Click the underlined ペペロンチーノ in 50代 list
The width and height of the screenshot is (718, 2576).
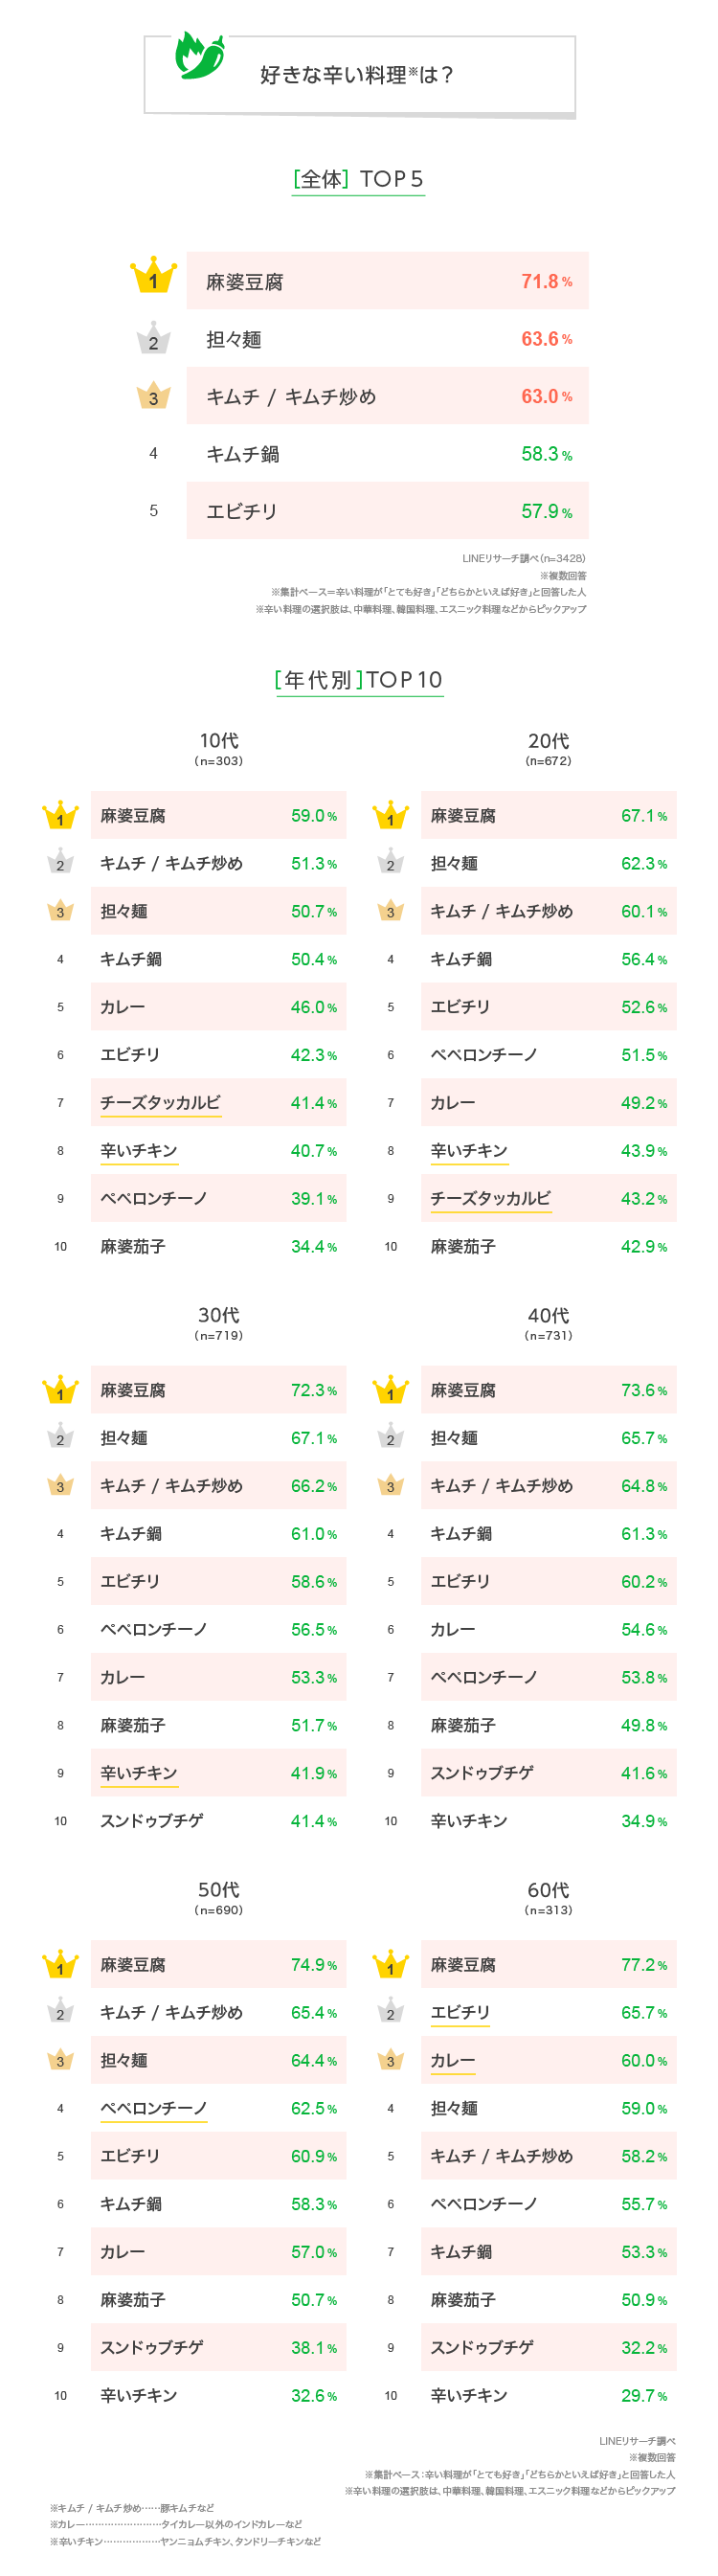click(x=153, y=2108)
